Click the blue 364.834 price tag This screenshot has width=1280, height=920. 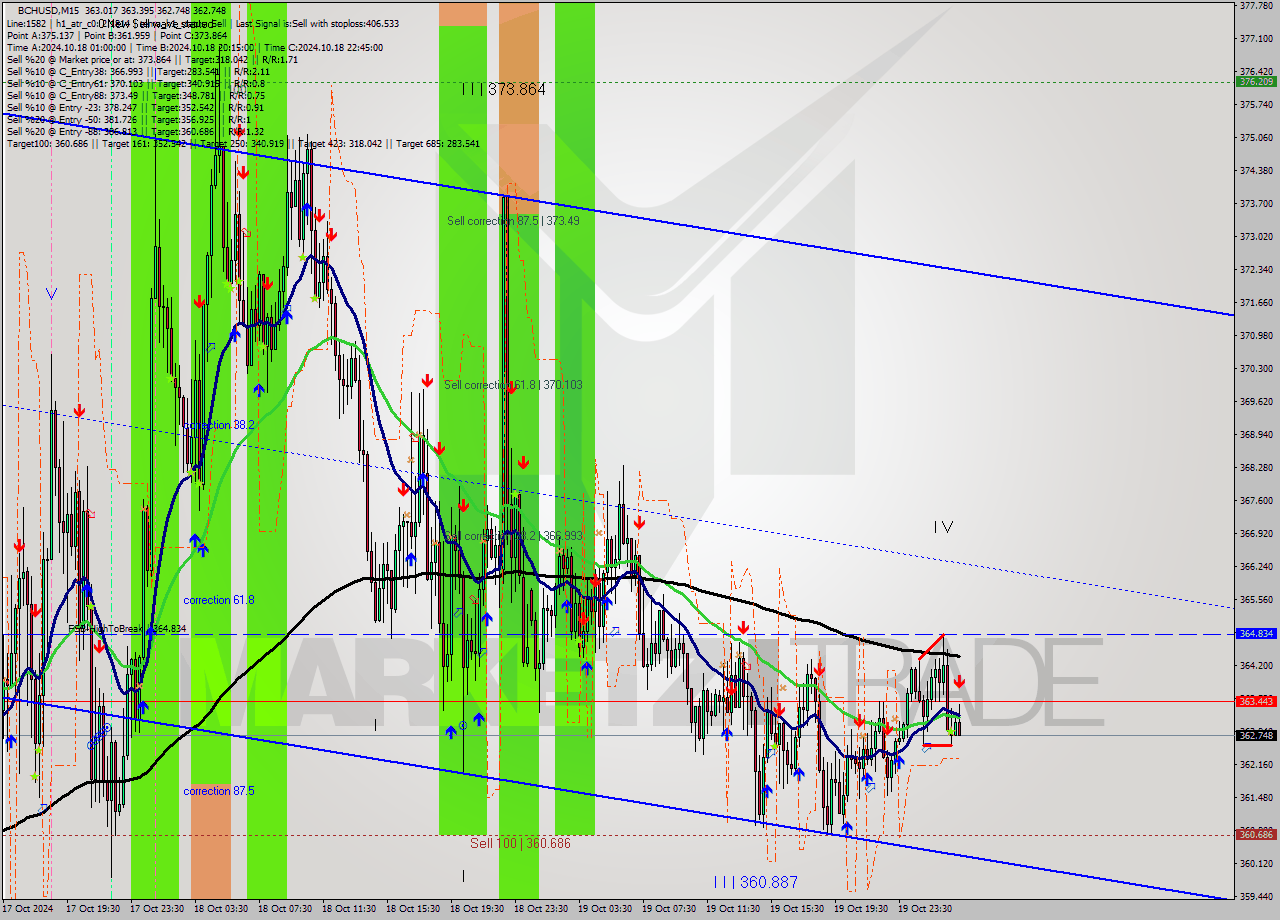pyautogui.click(x=1256, y=634)
